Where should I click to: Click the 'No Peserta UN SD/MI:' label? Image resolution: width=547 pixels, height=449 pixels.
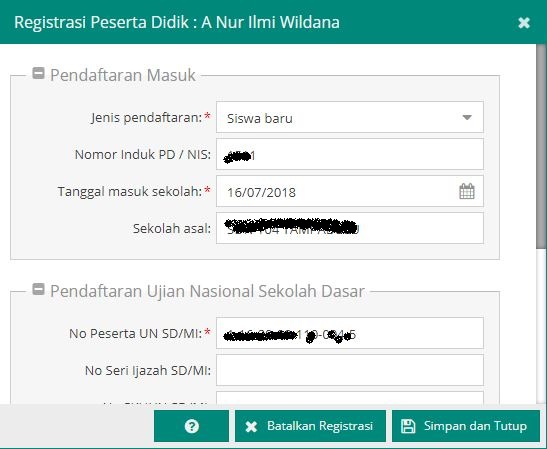coord(136,334)
